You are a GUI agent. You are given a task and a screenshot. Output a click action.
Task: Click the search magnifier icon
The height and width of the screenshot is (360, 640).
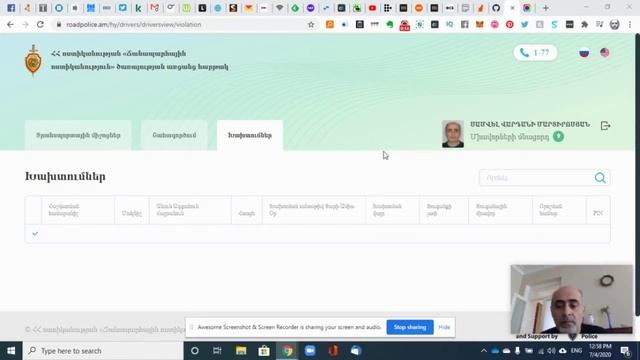(600, 178)
